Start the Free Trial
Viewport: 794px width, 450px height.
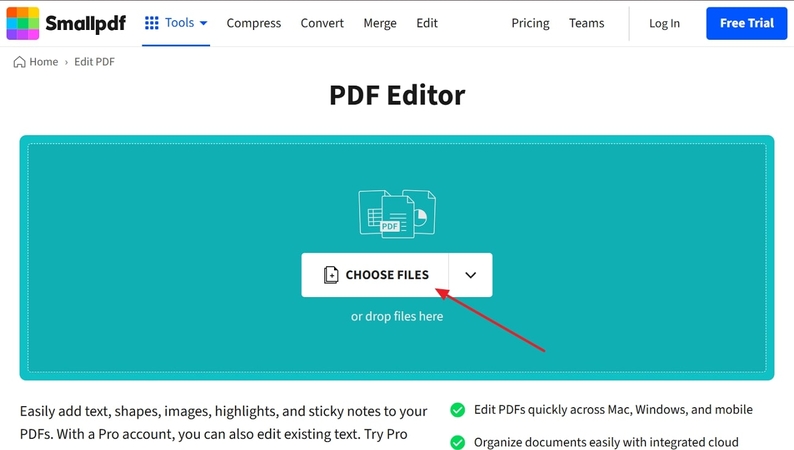click(746, 23)
